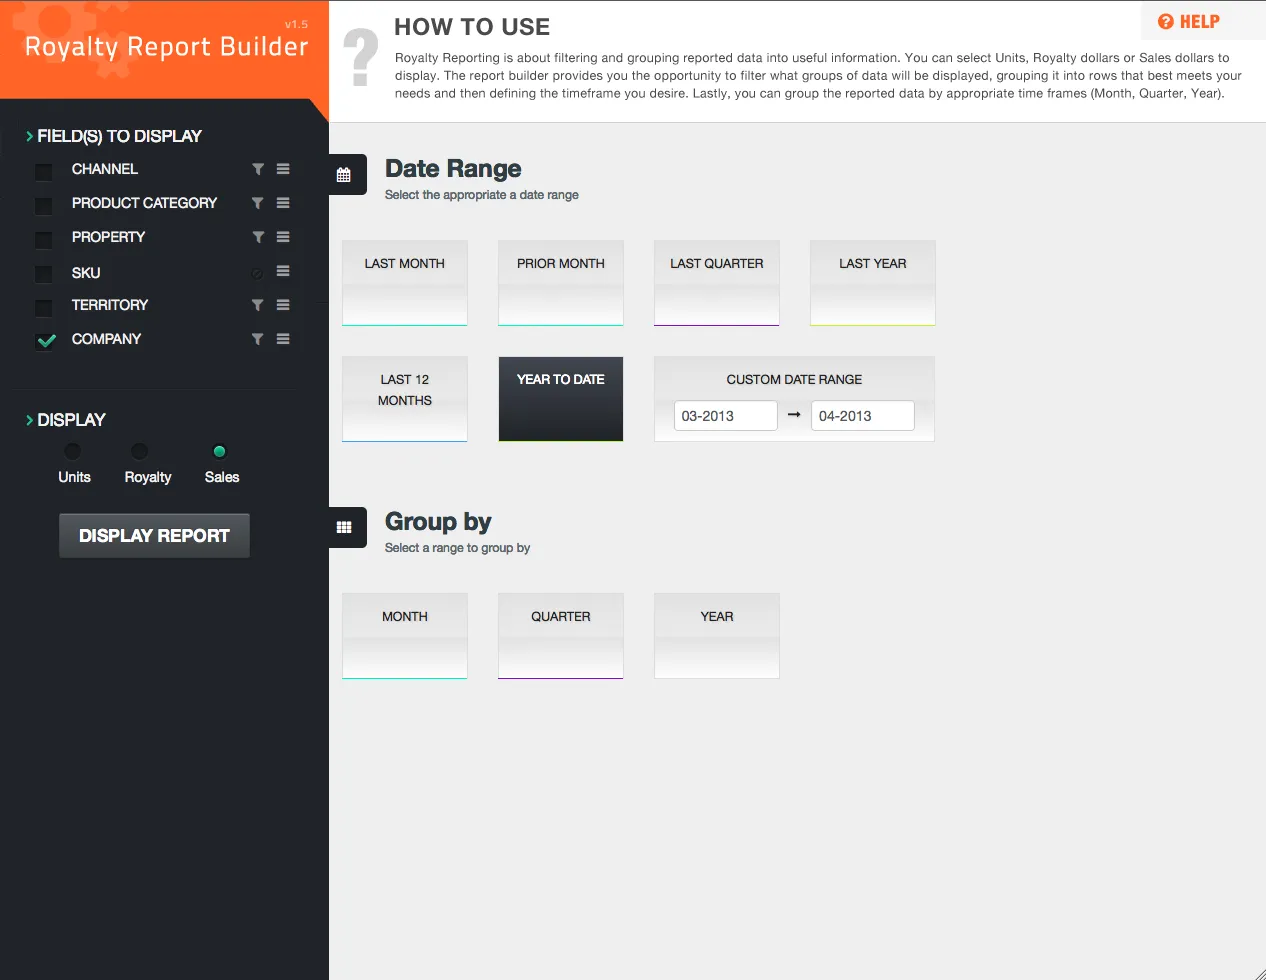Check the SKU checkbox
Image resolution: width=1266 pixels, height=980 pixels.
tap(44, 273)
